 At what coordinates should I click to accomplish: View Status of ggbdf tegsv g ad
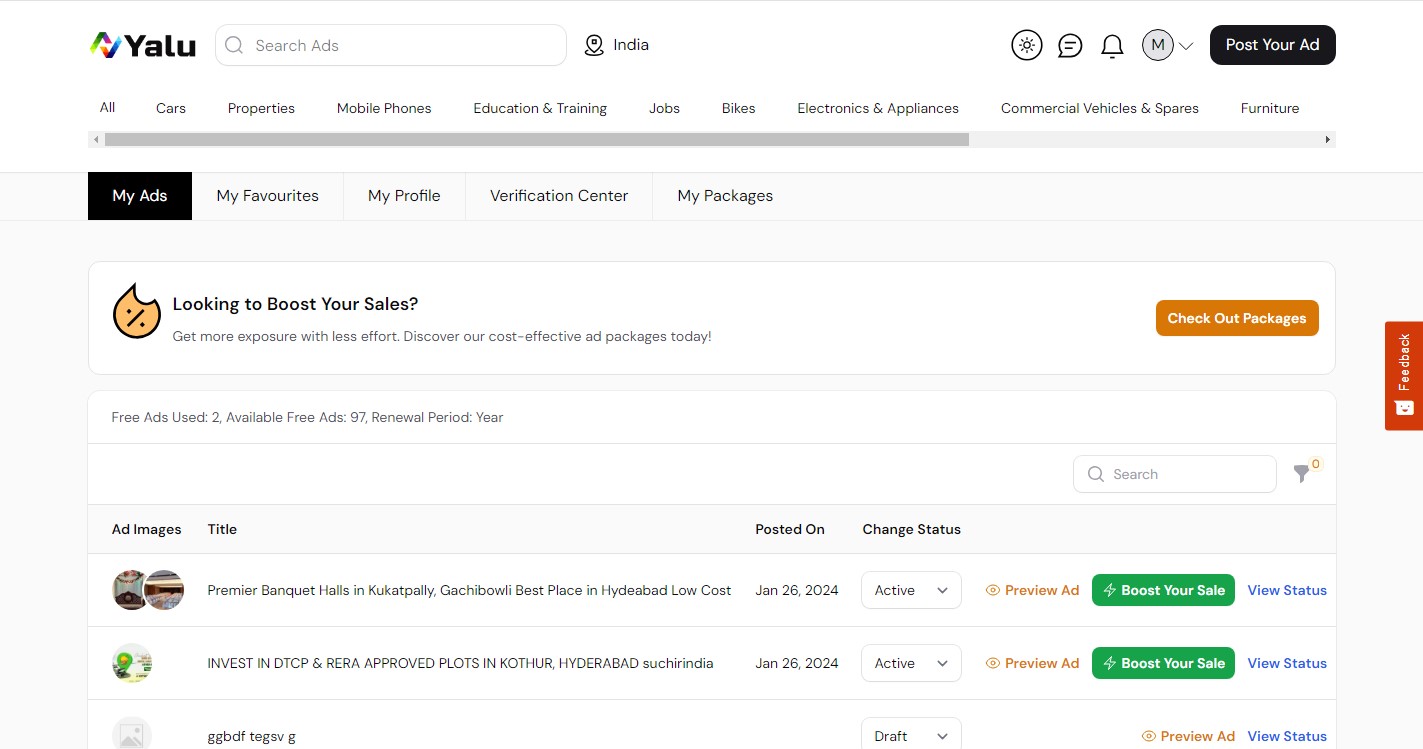pyautogui.click(x=1287, y=736)
